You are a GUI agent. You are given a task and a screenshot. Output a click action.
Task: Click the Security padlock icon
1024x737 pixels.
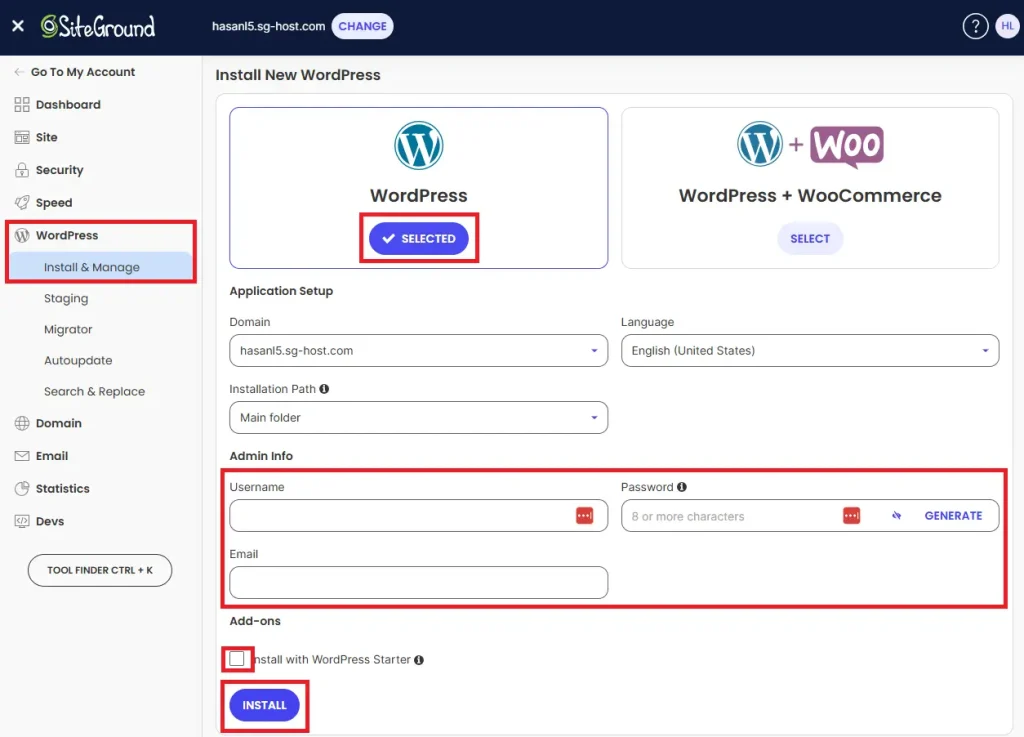(22, 170)
